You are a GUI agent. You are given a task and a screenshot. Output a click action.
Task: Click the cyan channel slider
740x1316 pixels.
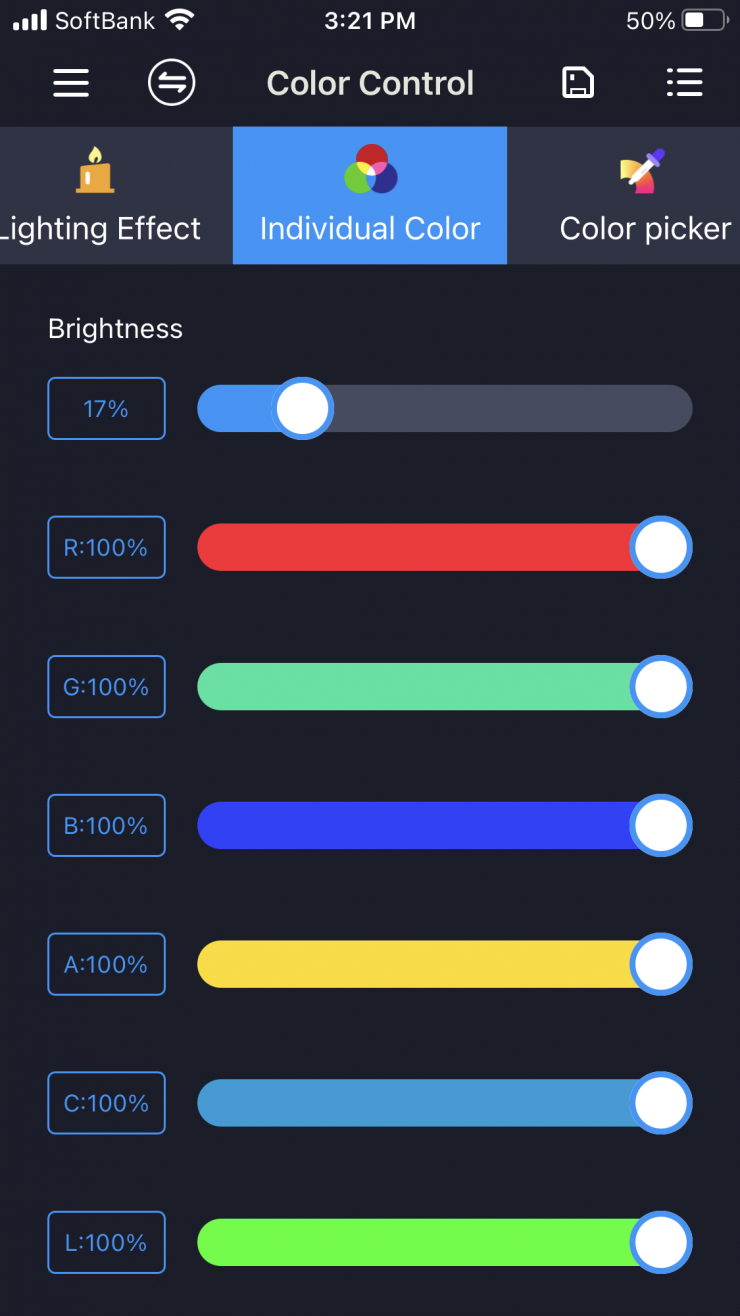click(x=420, y=1103)
